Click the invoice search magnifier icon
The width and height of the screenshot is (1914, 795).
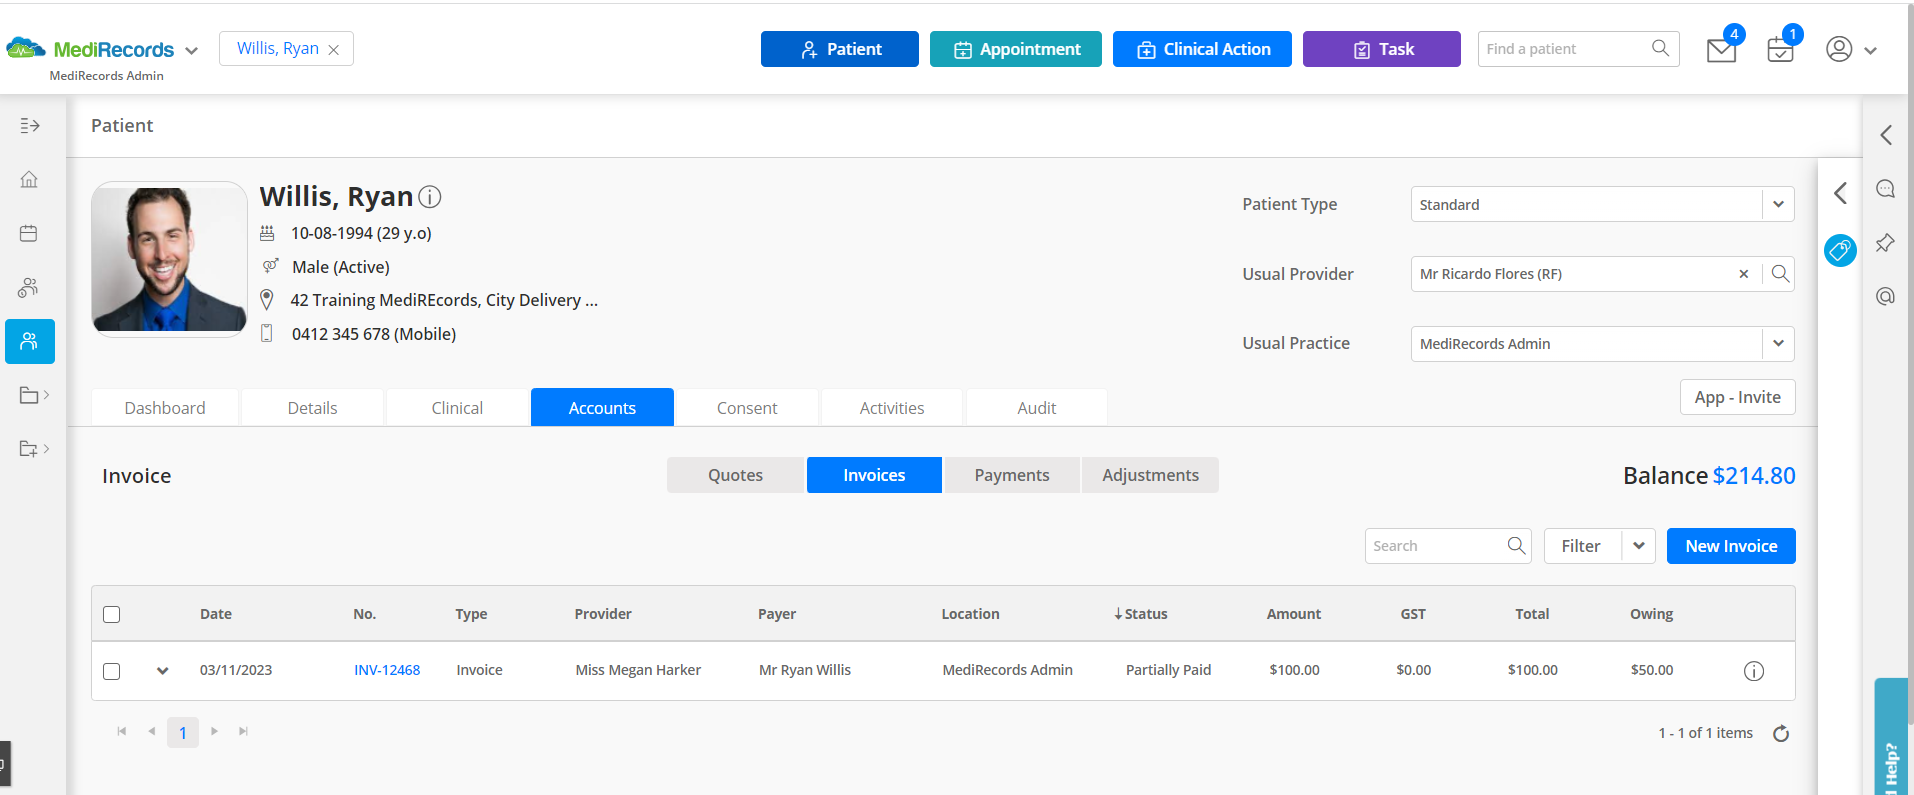[1517, 546]
